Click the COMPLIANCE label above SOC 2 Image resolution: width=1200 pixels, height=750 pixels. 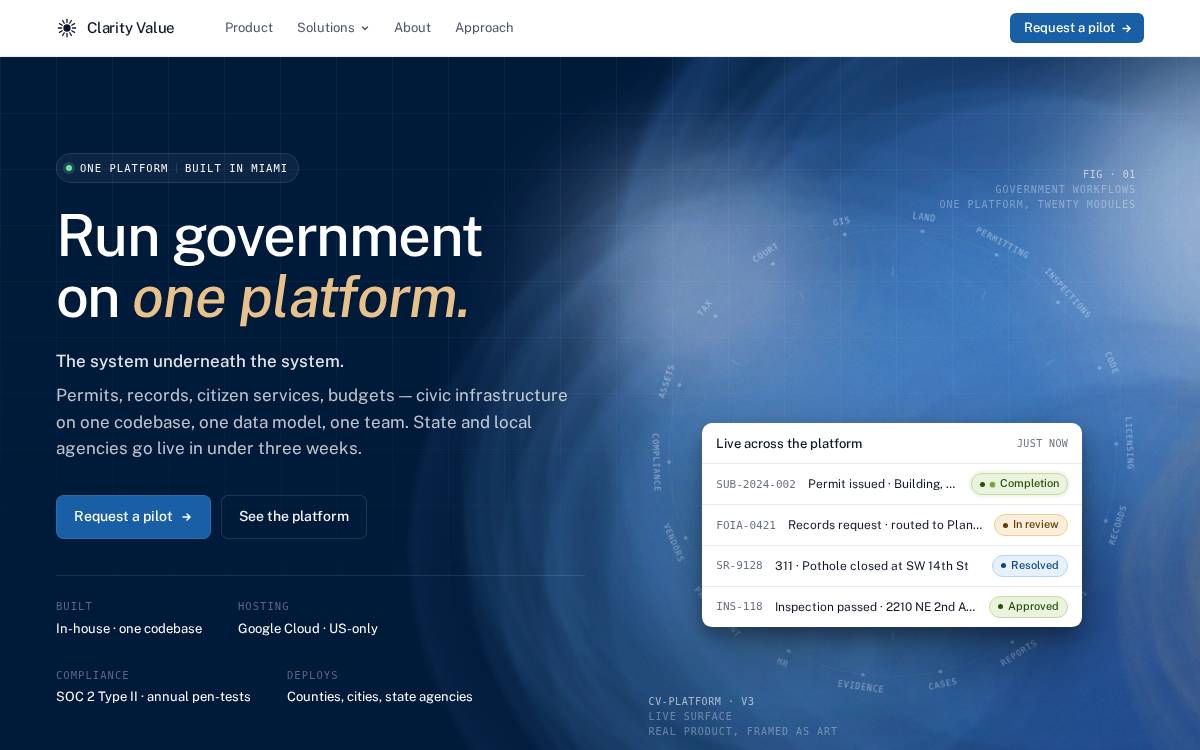coord(93,676)
